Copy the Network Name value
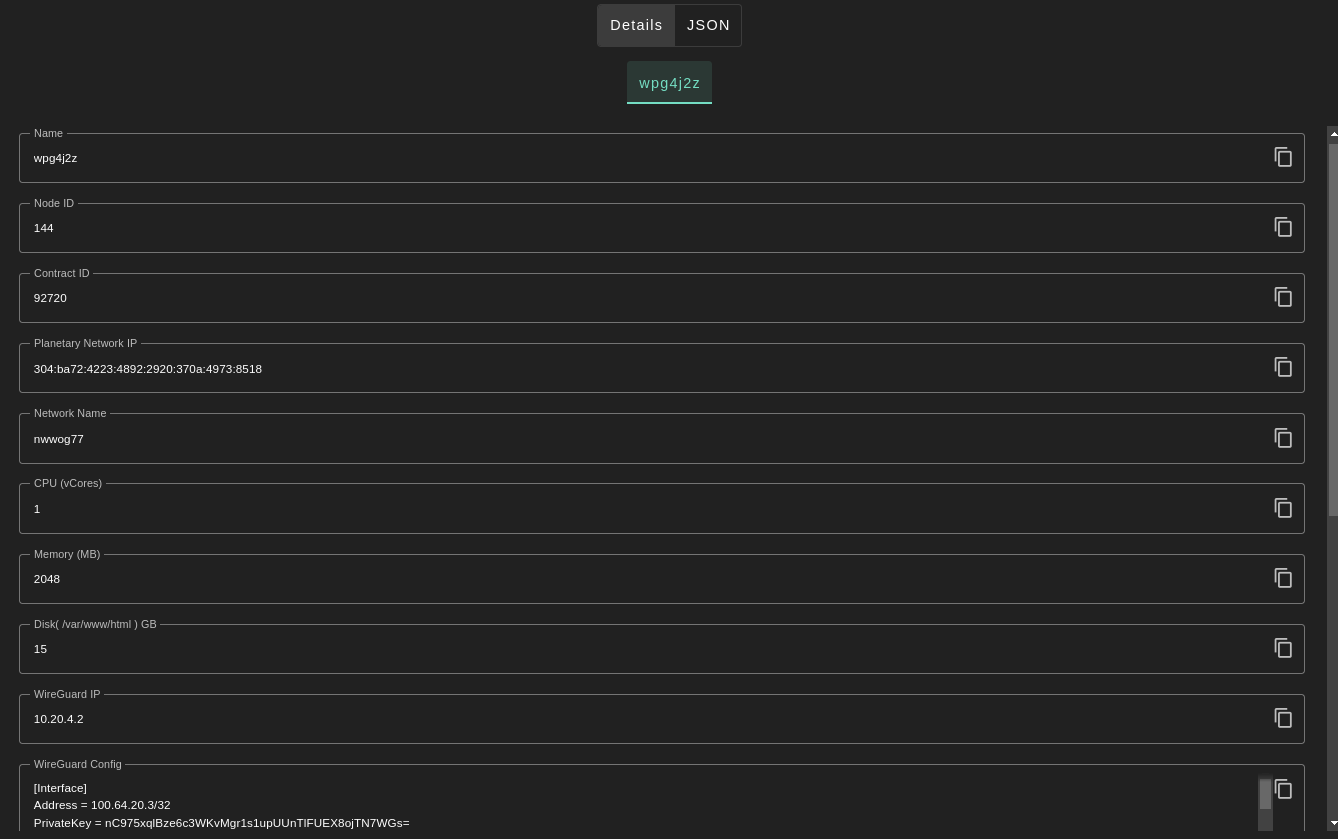This screenshot has width=1338, height=839. 1283,438
